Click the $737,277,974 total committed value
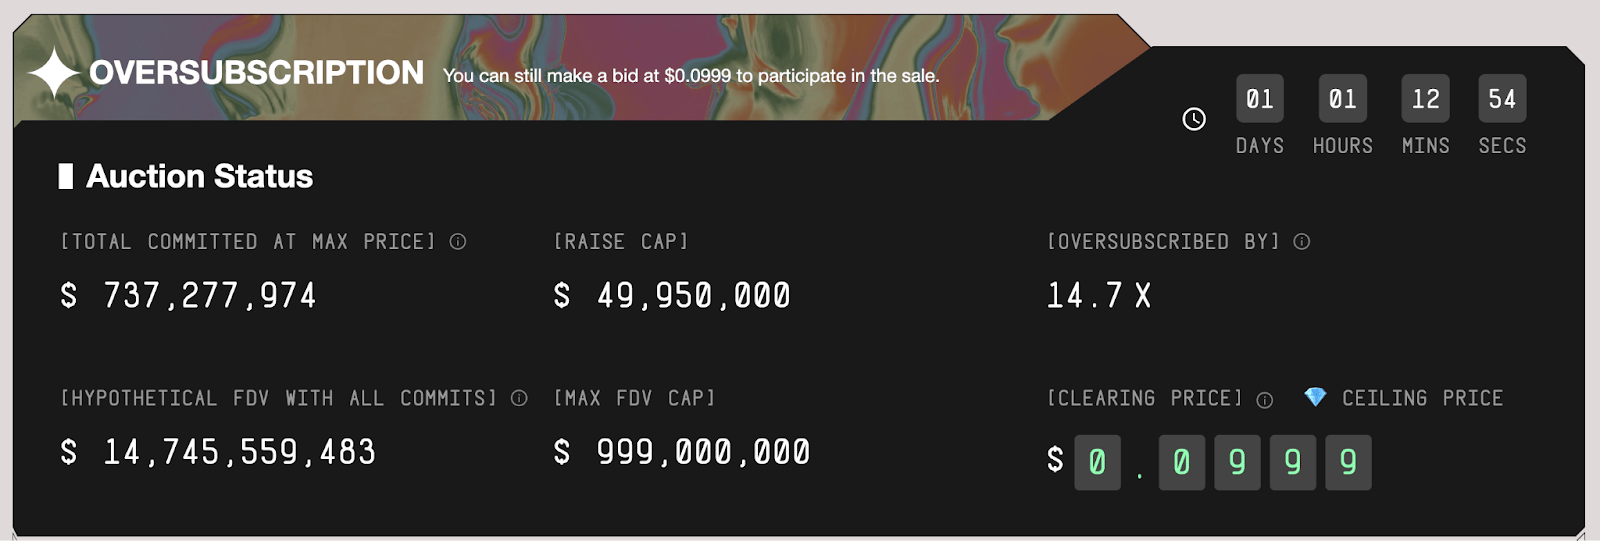 (x=189, y=296)
